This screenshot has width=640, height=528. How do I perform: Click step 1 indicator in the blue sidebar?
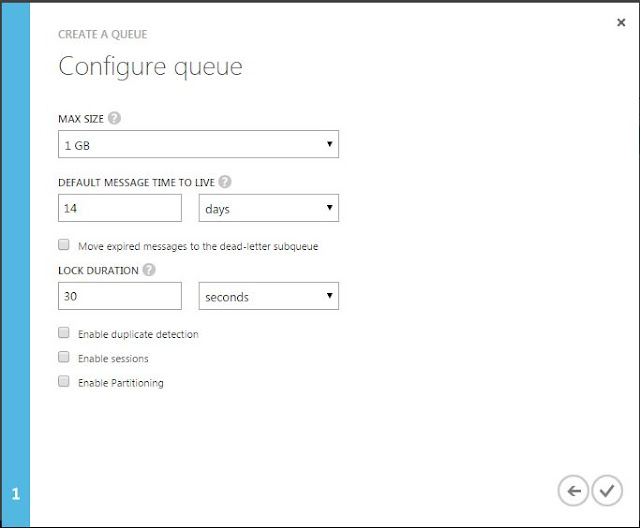coord(15,493)
